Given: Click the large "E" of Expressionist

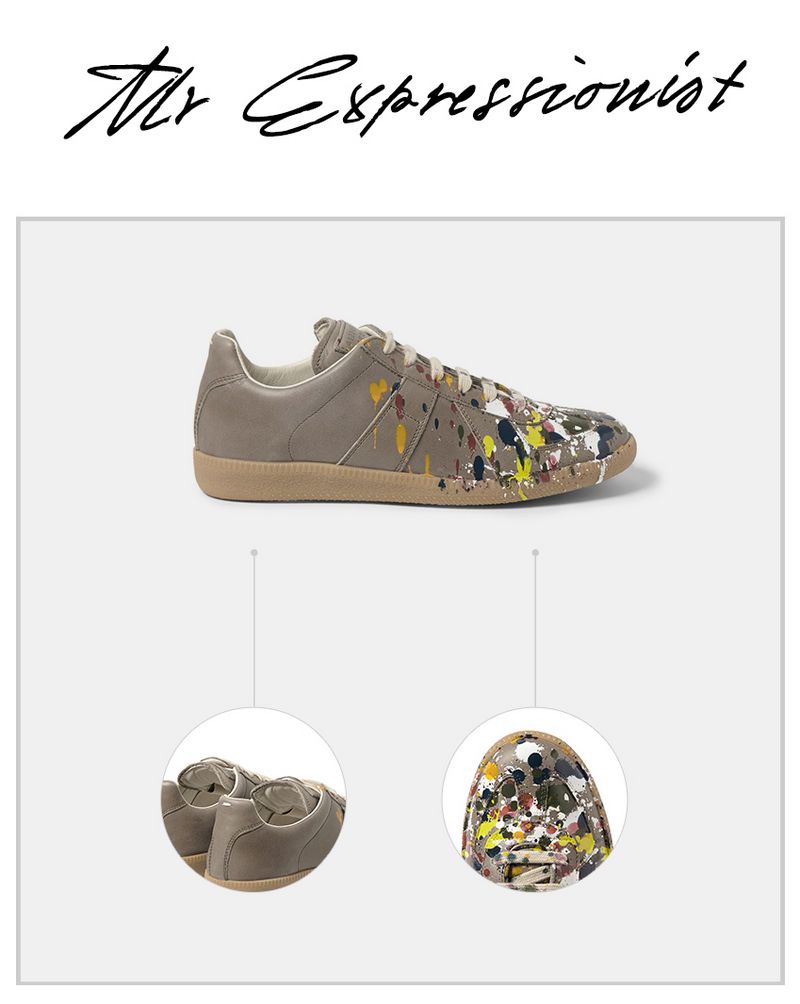Looking at the screenshot, I should point(296,95).
